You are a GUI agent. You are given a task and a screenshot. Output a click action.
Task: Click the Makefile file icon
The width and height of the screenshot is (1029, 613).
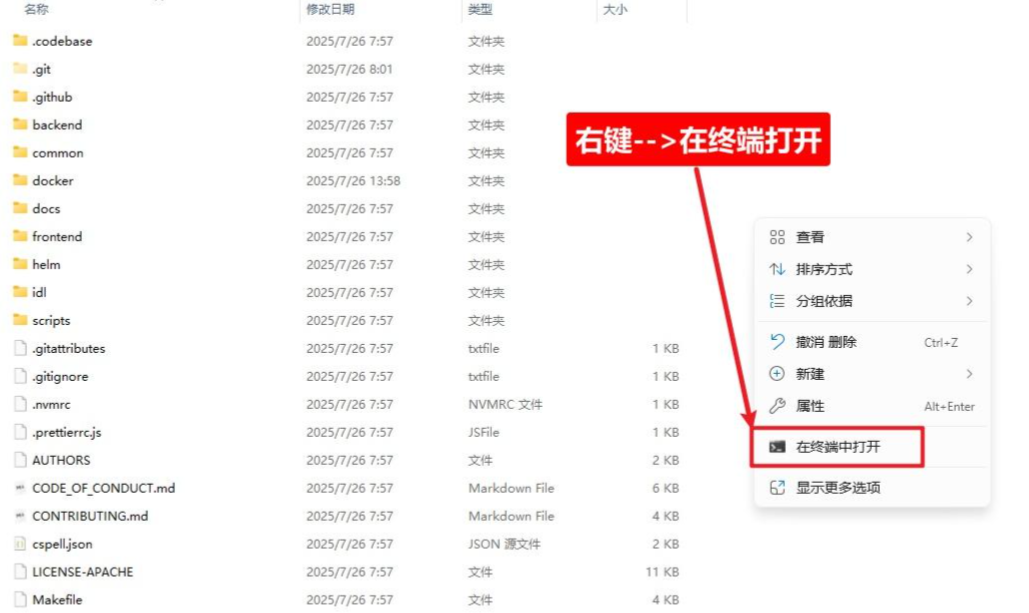coord(20,599)
